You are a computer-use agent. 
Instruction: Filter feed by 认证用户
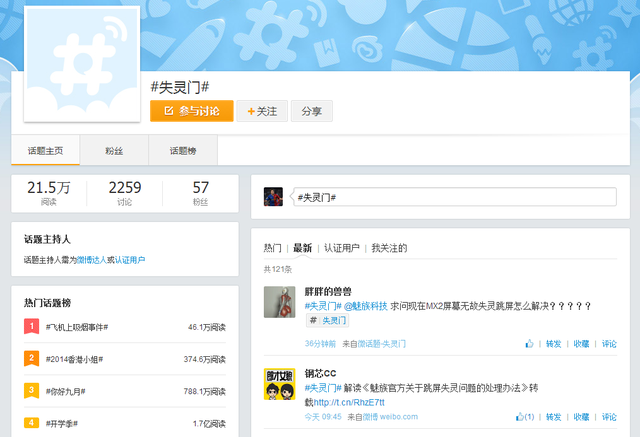click(x=342, y=248)
